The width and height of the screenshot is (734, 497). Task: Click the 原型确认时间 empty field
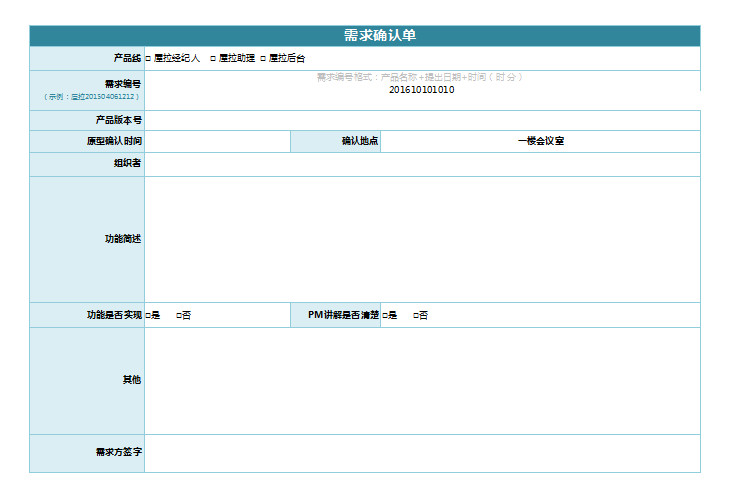coord(218,141)
